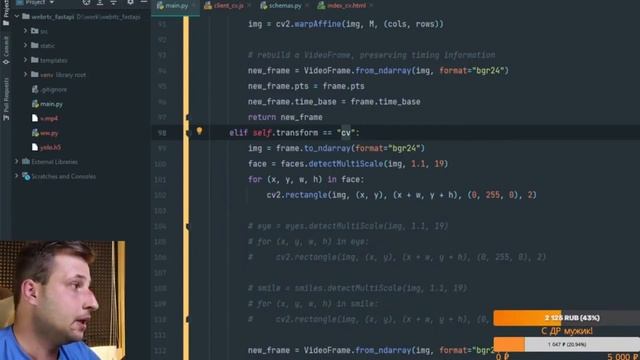Click the to_ndarray call on line 99
The image size is (640, 360).
327,148
